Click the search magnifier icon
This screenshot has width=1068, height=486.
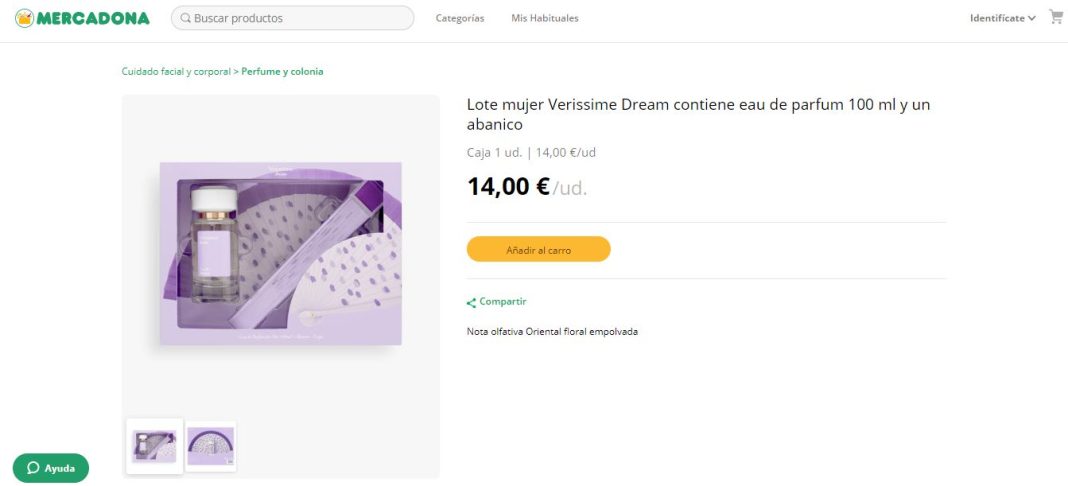[x=186, y=18]
